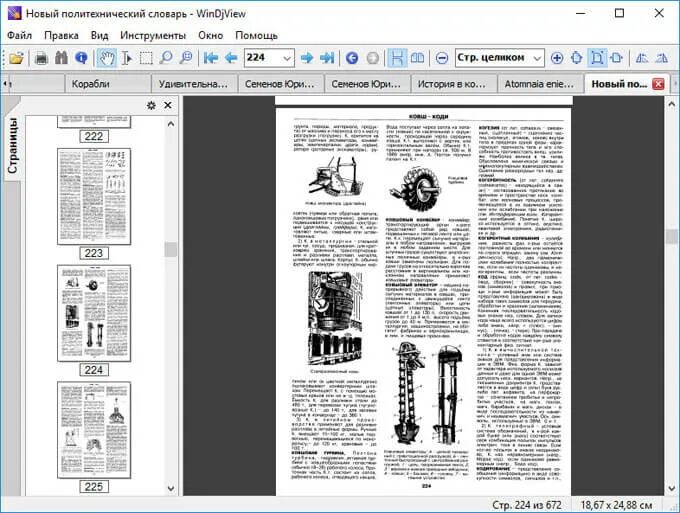The height and width of the screenshot is (513, 680).
Task: Close the thumbnails side panel
Action: tap(168, 105)
